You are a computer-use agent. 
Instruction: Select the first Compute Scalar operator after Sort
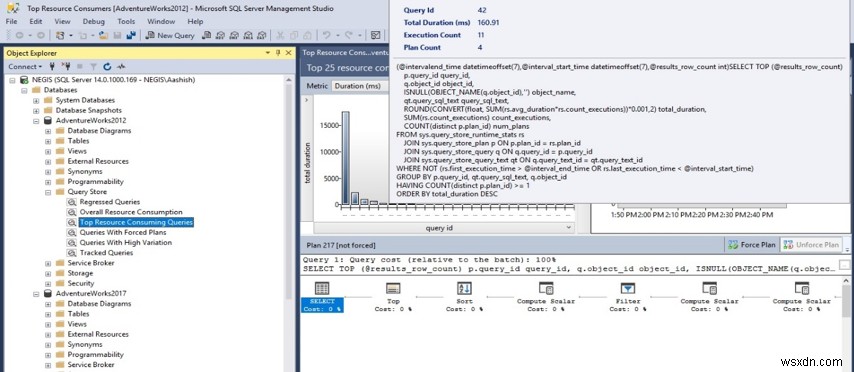tap(546, 297)
